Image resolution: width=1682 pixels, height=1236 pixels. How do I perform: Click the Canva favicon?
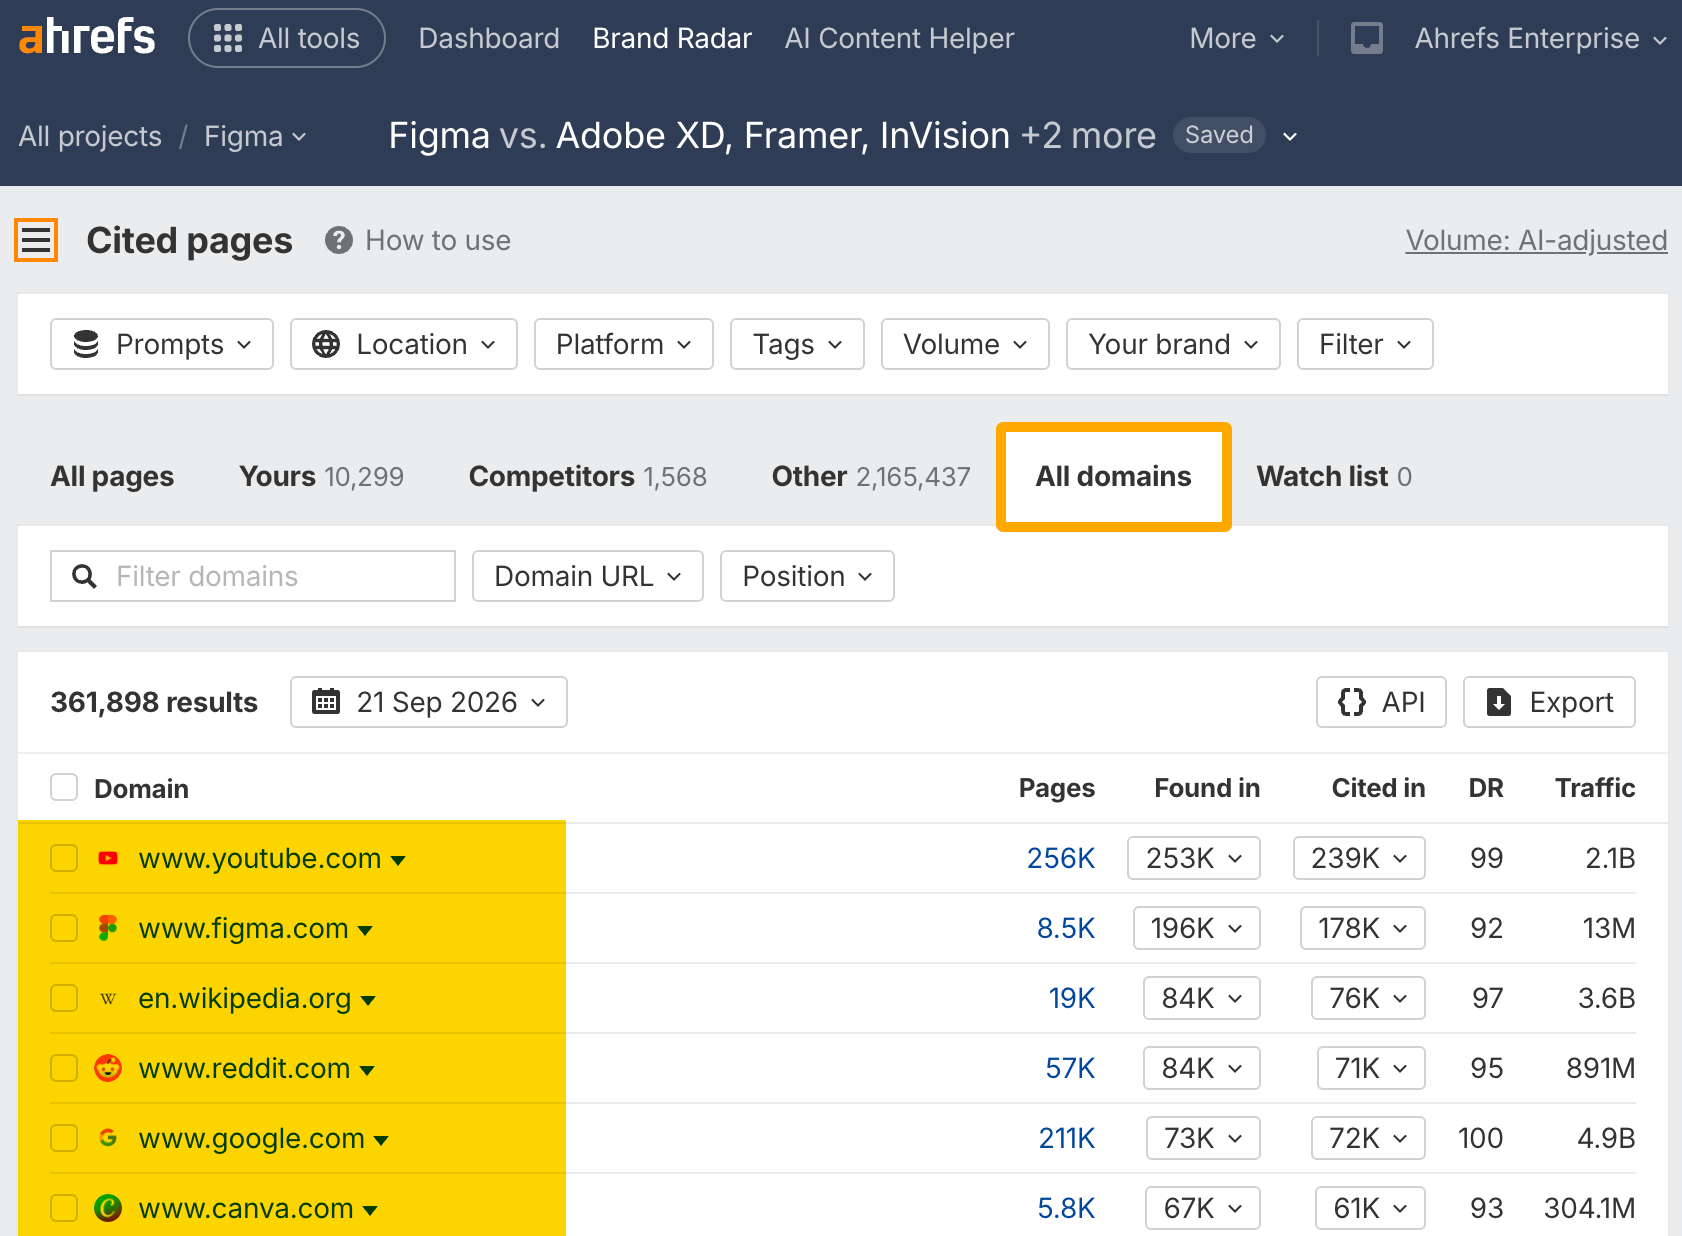(x=108, y=1208)
